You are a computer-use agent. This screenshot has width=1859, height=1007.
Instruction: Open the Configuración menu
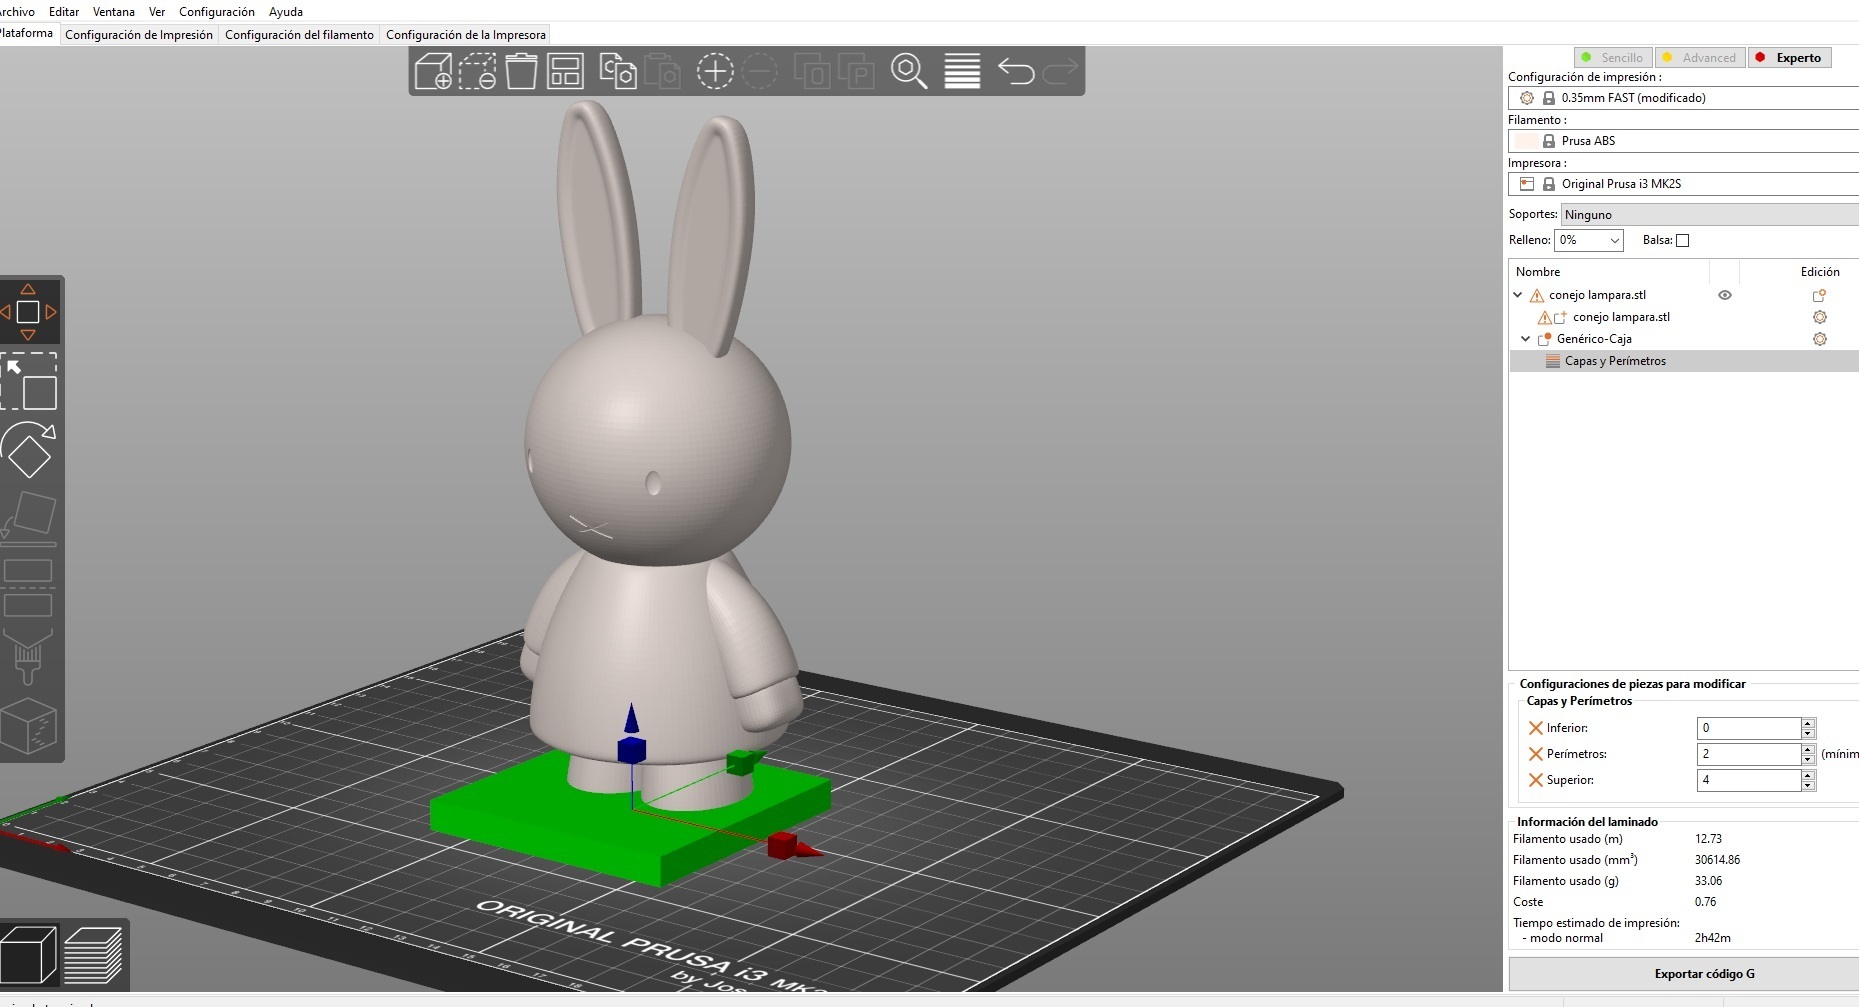(217, 11)
